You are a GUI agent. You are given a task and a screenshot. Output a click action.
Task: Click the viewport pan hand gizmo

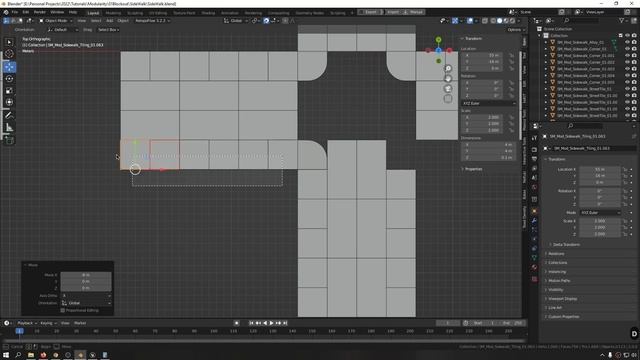(x=448, y=78)
